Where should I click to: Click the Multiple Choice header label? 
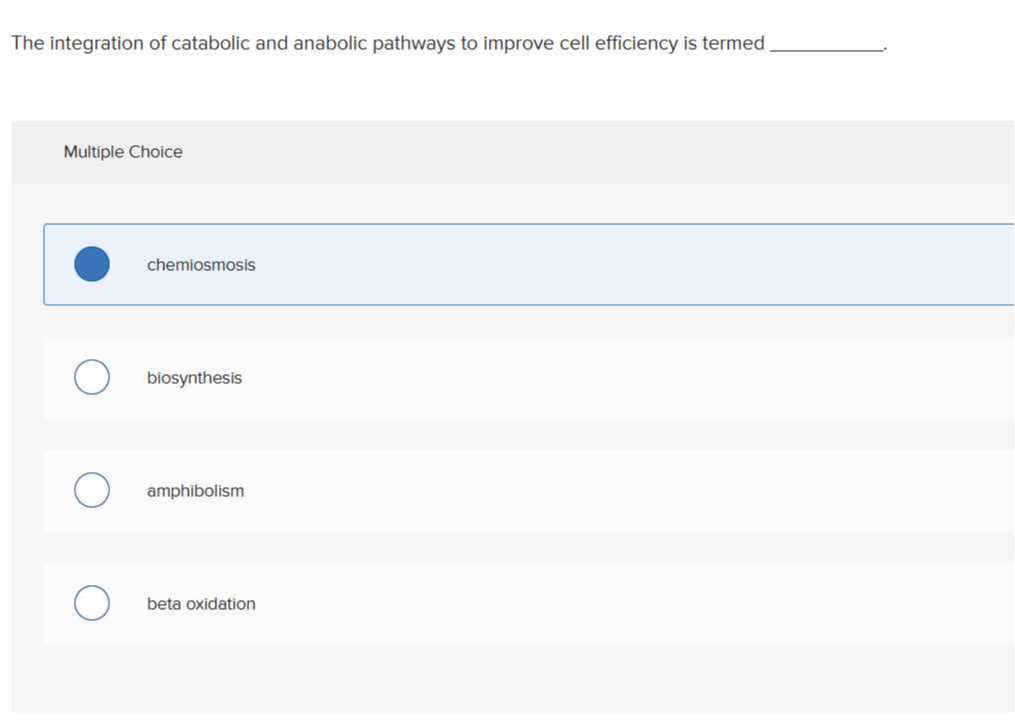[x=123, y=152]
